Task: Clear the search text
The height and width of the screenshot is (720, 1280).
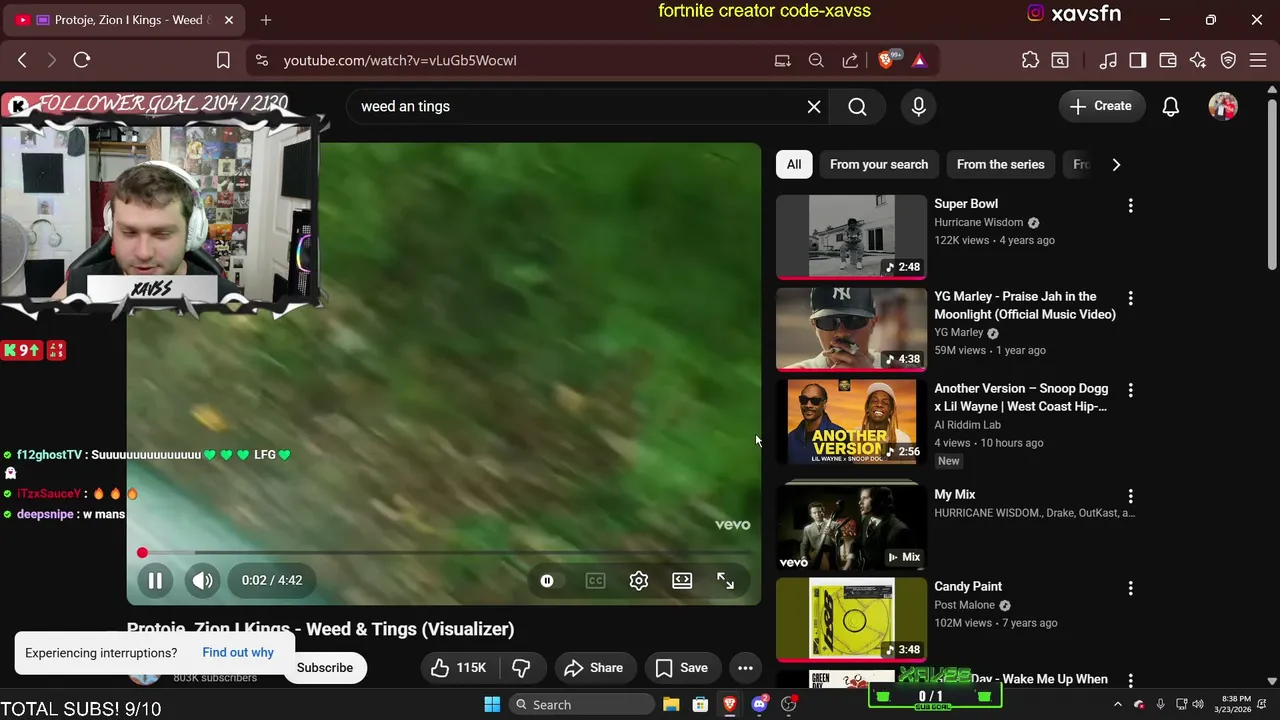Action: pyautogui.click(x=814, y=106)
